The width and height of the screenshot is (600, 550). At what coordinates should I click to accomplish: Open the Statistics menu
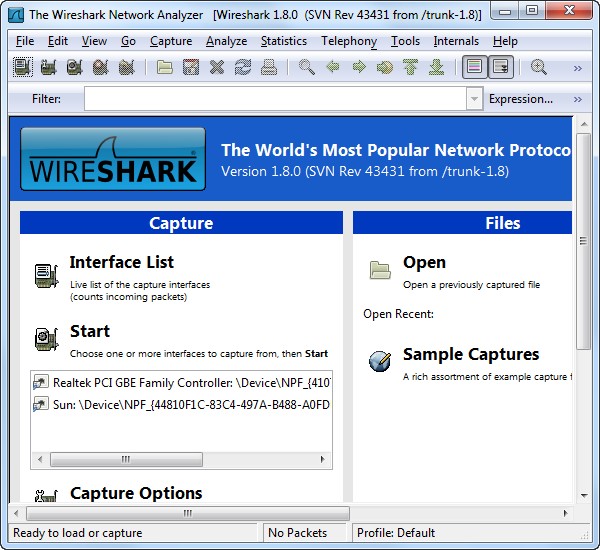[x=284, y=41]
